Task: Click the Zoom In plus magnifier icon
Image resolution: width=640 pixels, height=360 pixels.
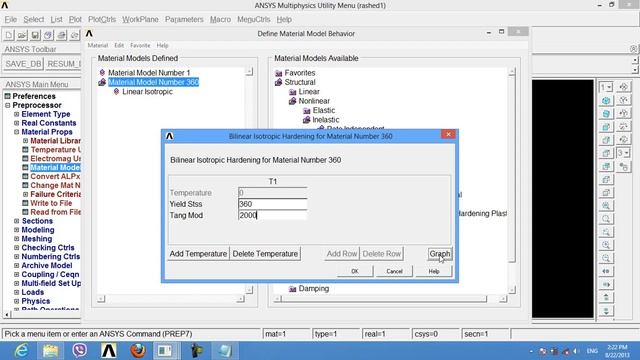Action: coord(606,245)
